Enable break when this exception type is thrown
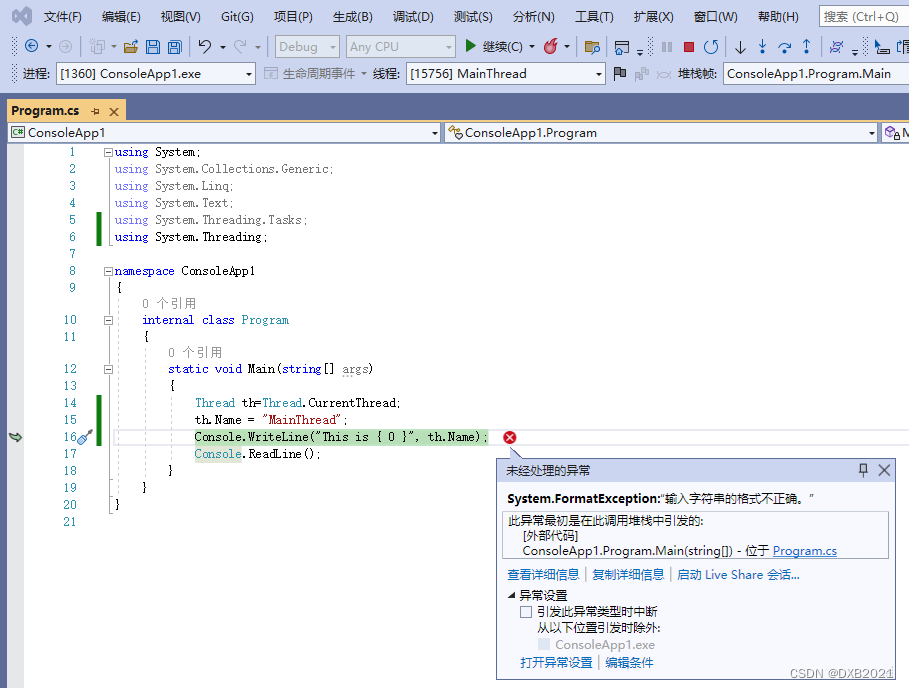The height and width of the screenshot is (688, 909). coord(526,612)
